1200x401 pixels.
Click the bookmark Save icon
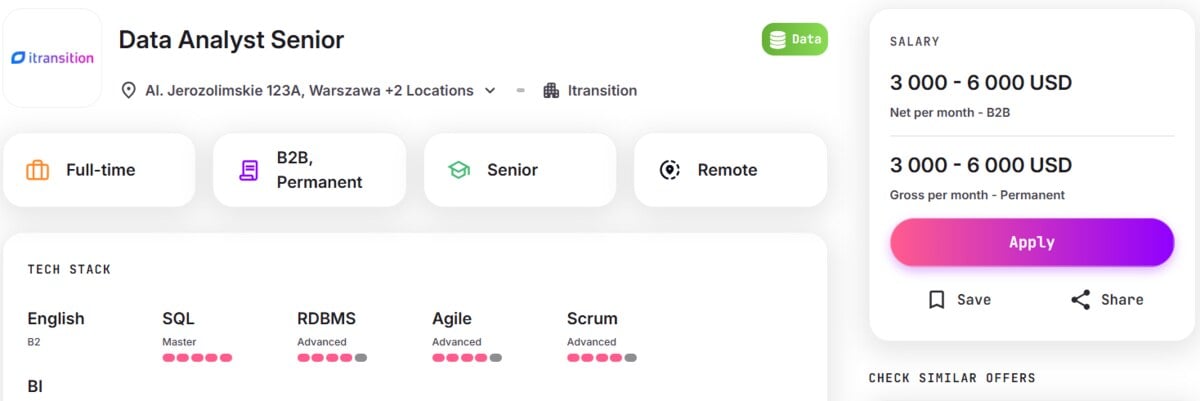[x=936, y=299]
